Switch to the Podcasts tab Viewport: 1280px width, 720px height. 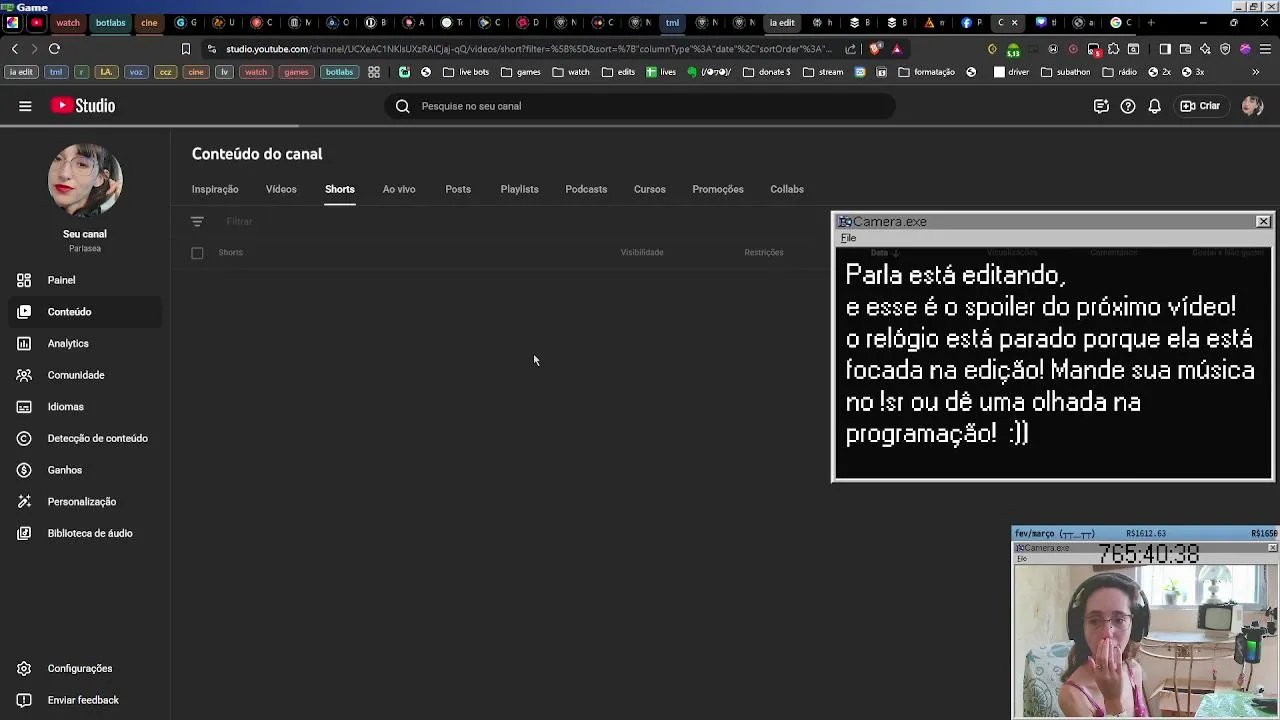click(586, 189)
